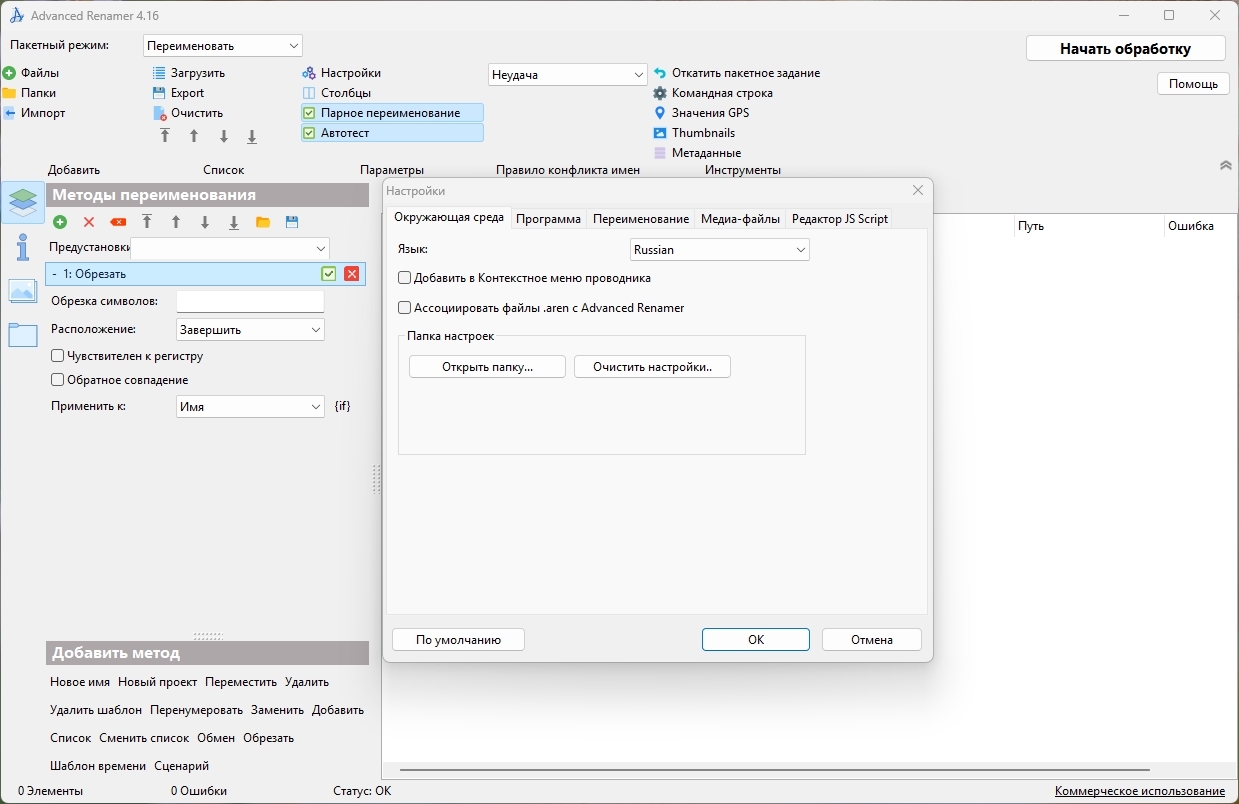Image resolution: width=1239 pixels, height=804 pixels.
Task: Confirm settings with OK button
Action: [756, 640]
